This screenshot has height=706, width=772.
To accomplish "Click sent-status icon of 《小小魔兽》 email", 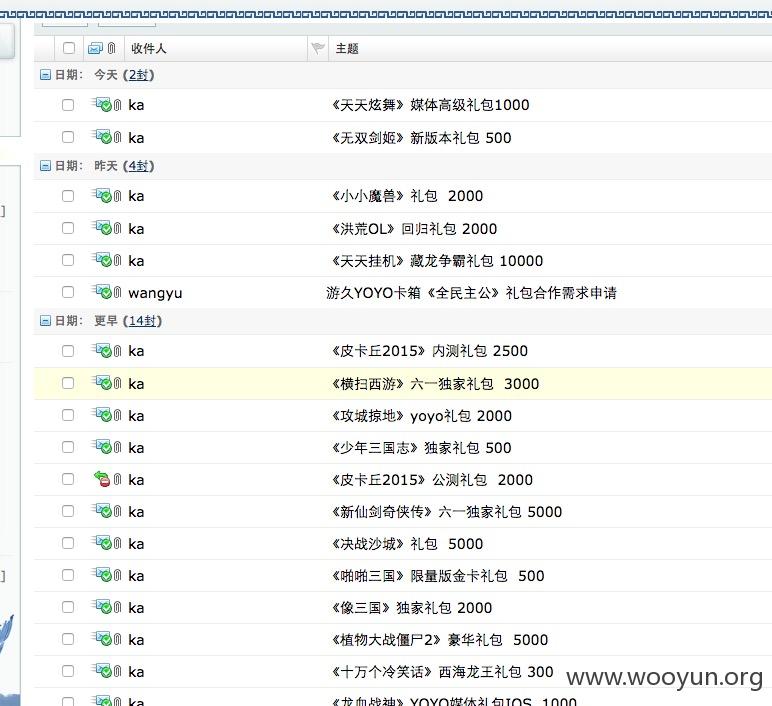I will [103, 195].
